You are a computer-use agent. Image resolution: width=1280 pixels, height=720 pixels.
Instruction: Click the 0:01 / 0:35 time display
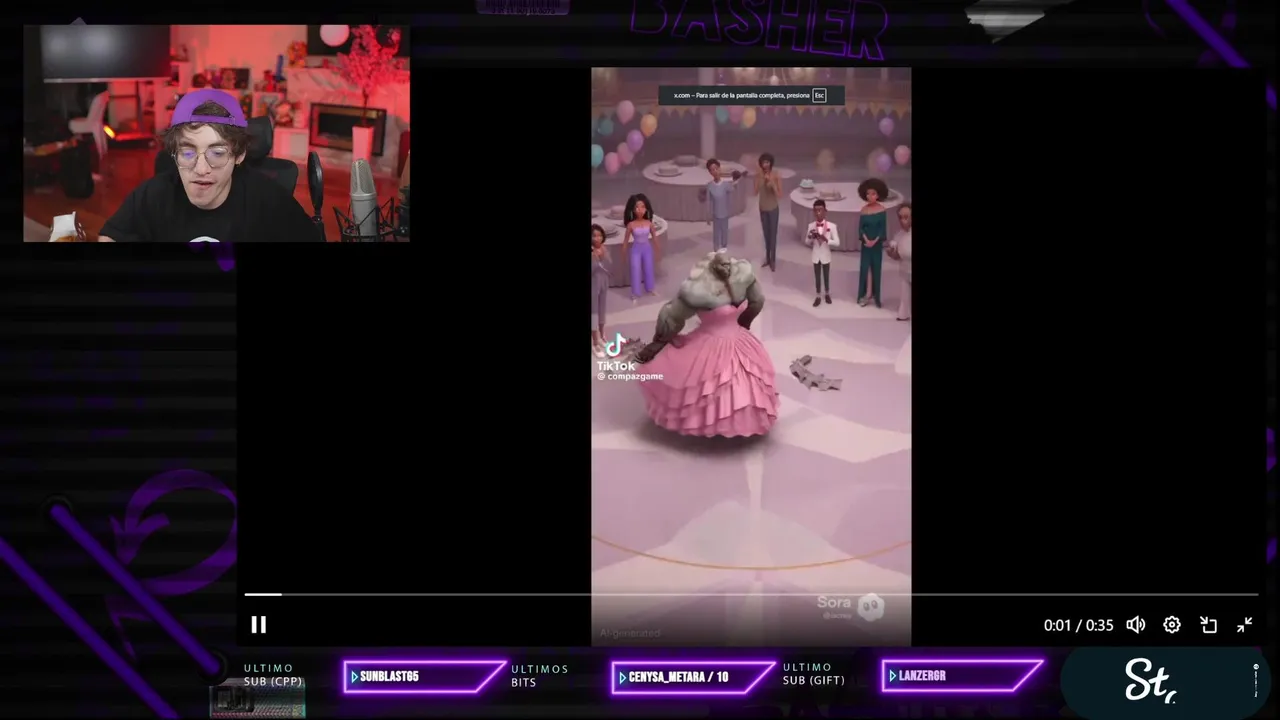click(x=1078, y=625)
